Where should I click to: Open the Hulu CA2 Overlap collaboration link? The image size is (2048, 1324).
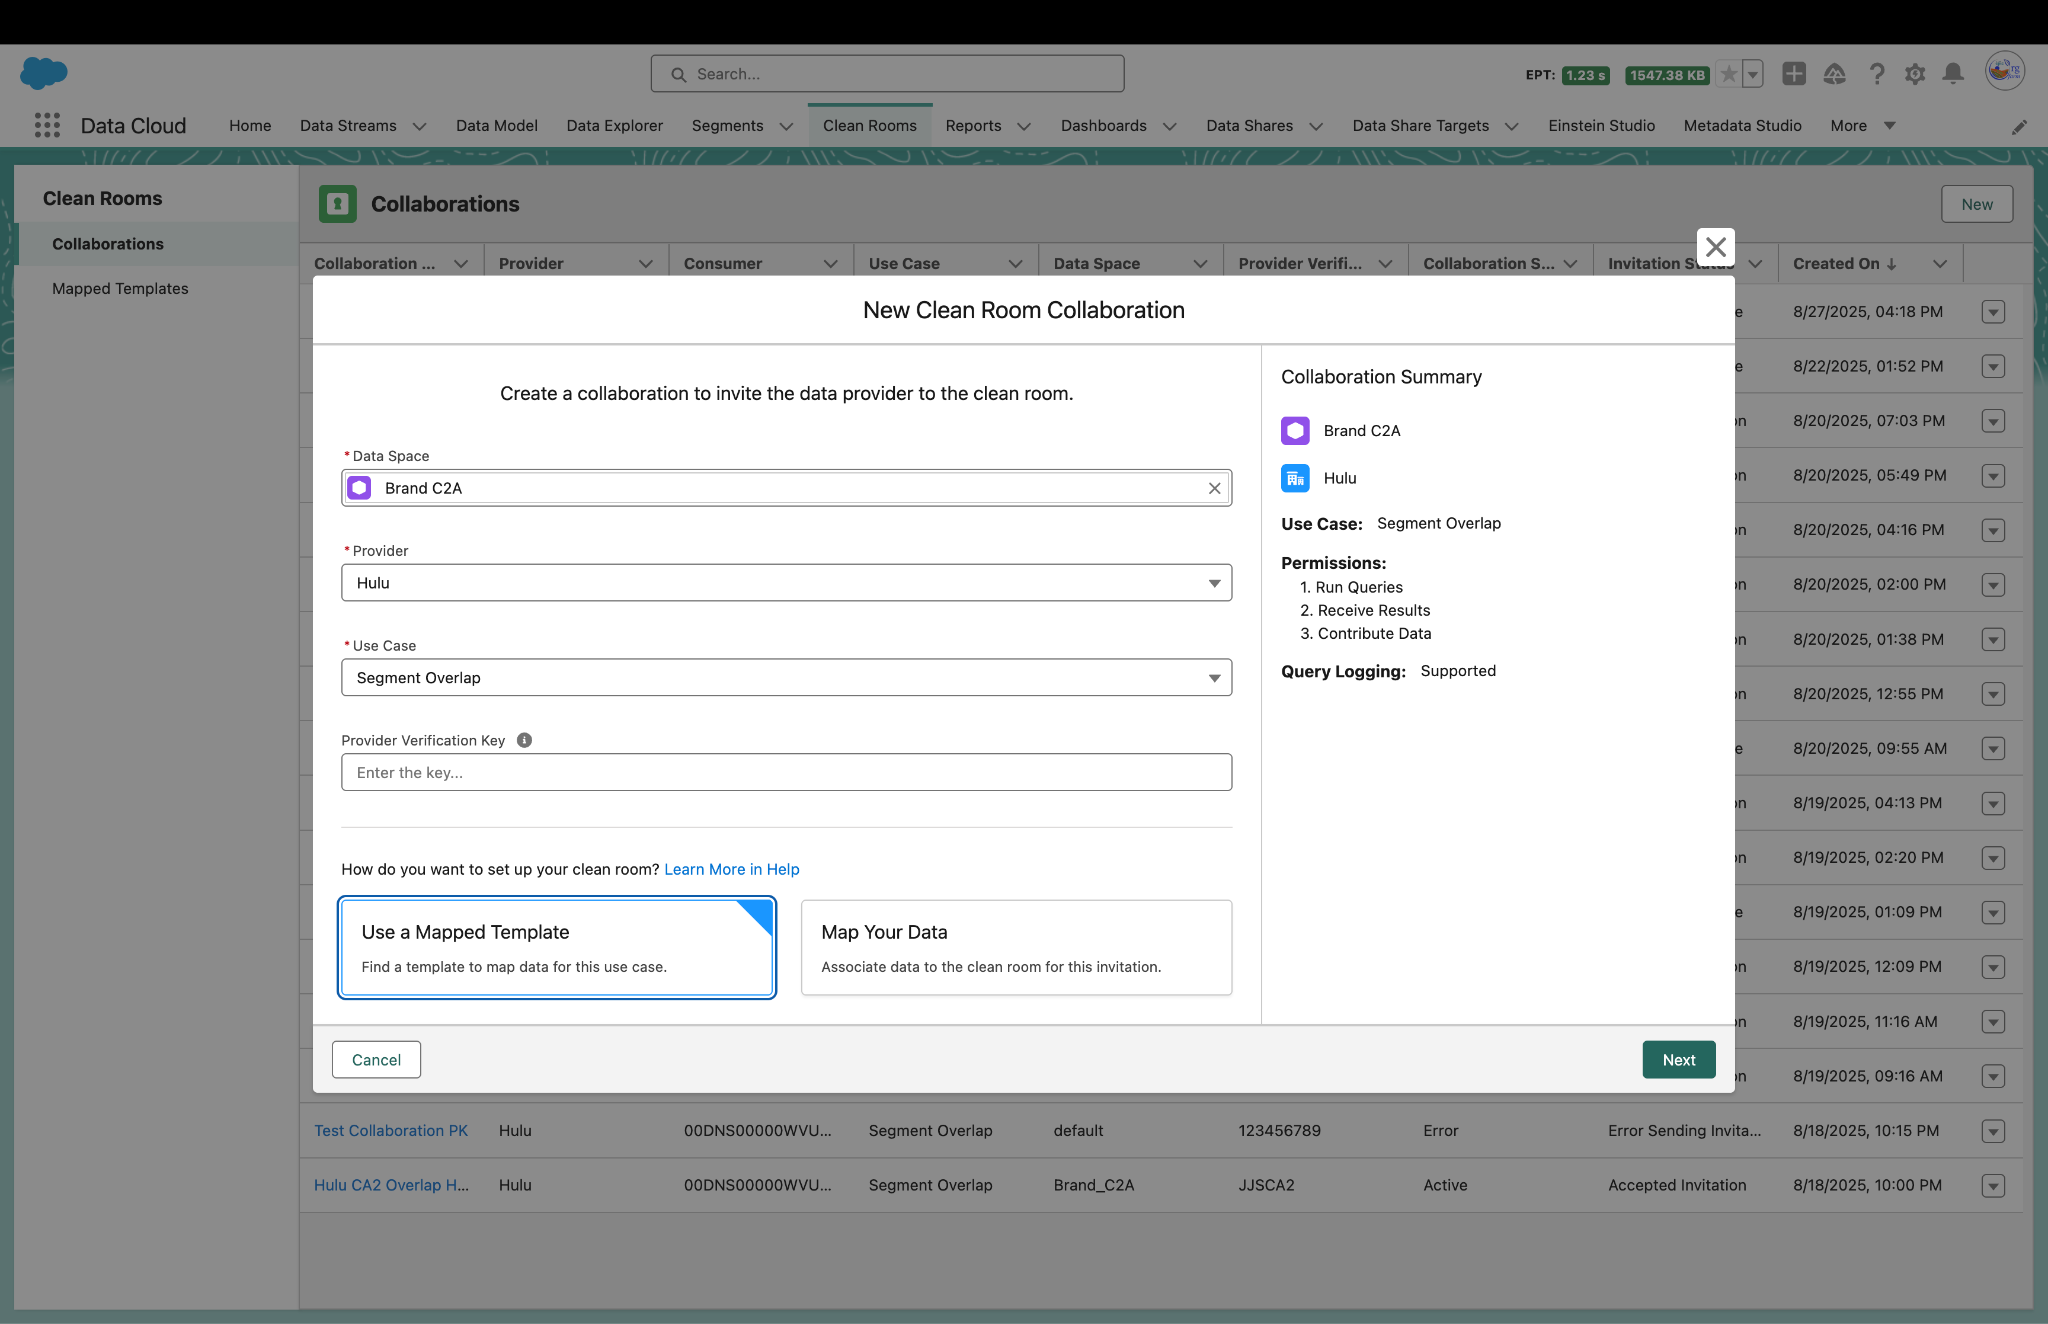click(x=391, y=1185)
